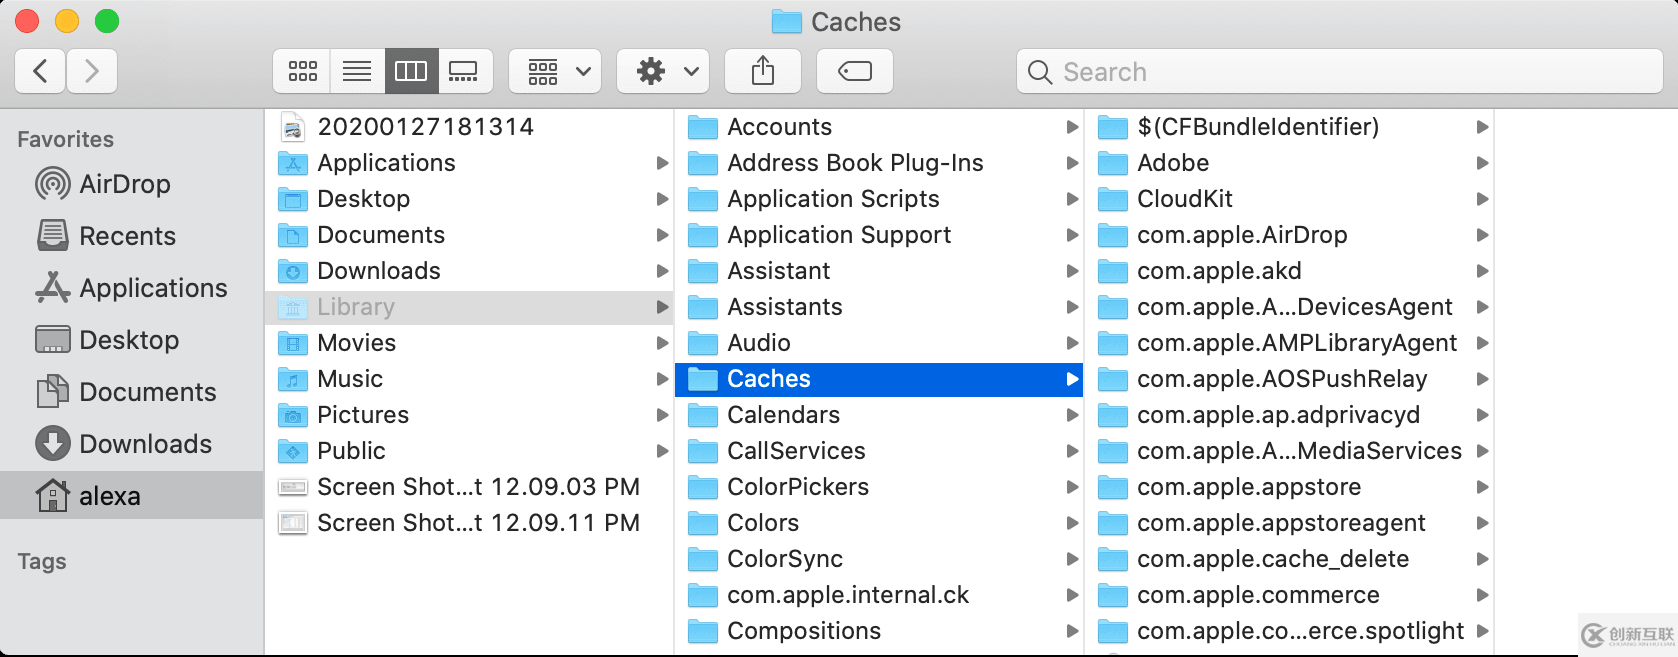Select Screen Shot 12.09.11 PM file
This screenshot has height=657, width=1678.
pyautogui.click(x=470, y=523)
